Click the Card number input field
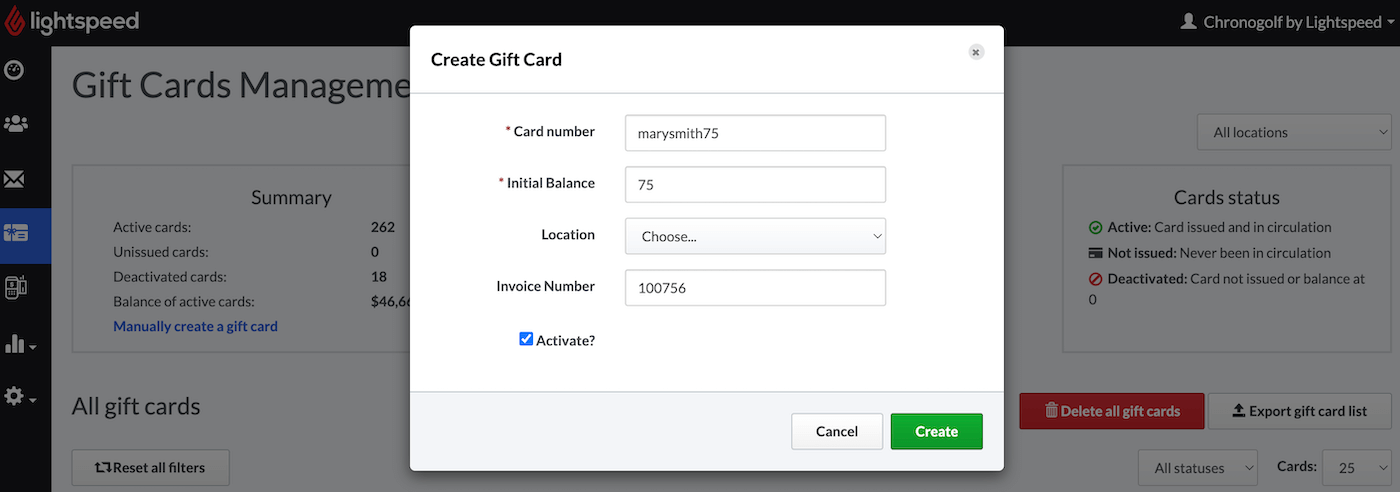This screenshot has width=1400, height=492. pos(755,133)
